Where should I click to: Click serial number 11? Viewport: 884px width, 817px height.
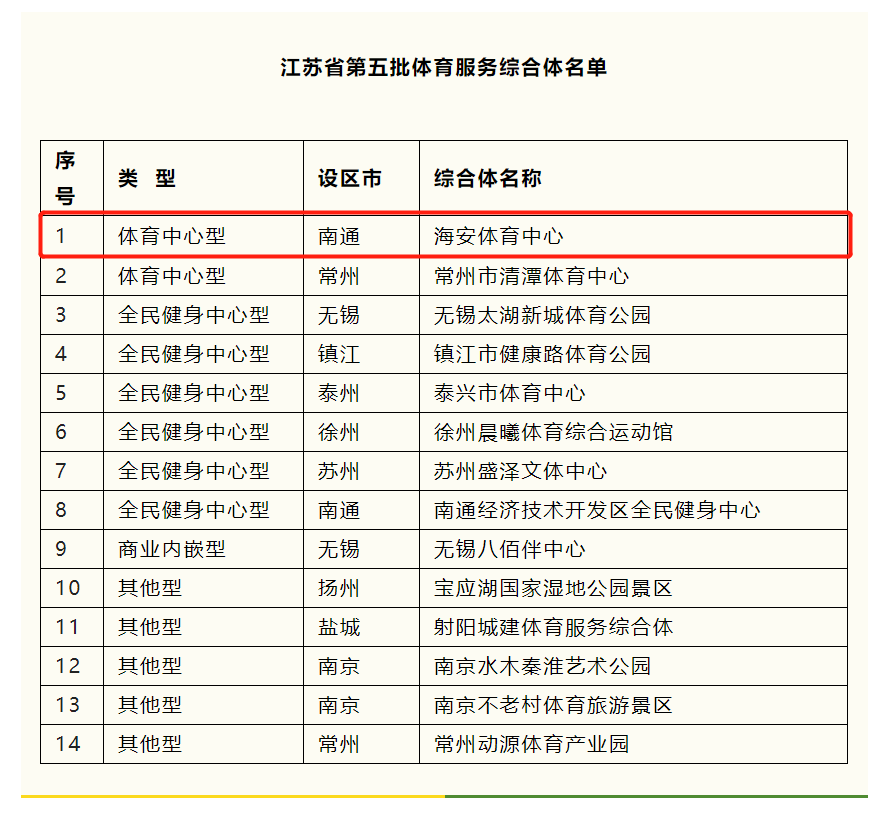click(x=67, y=626)
